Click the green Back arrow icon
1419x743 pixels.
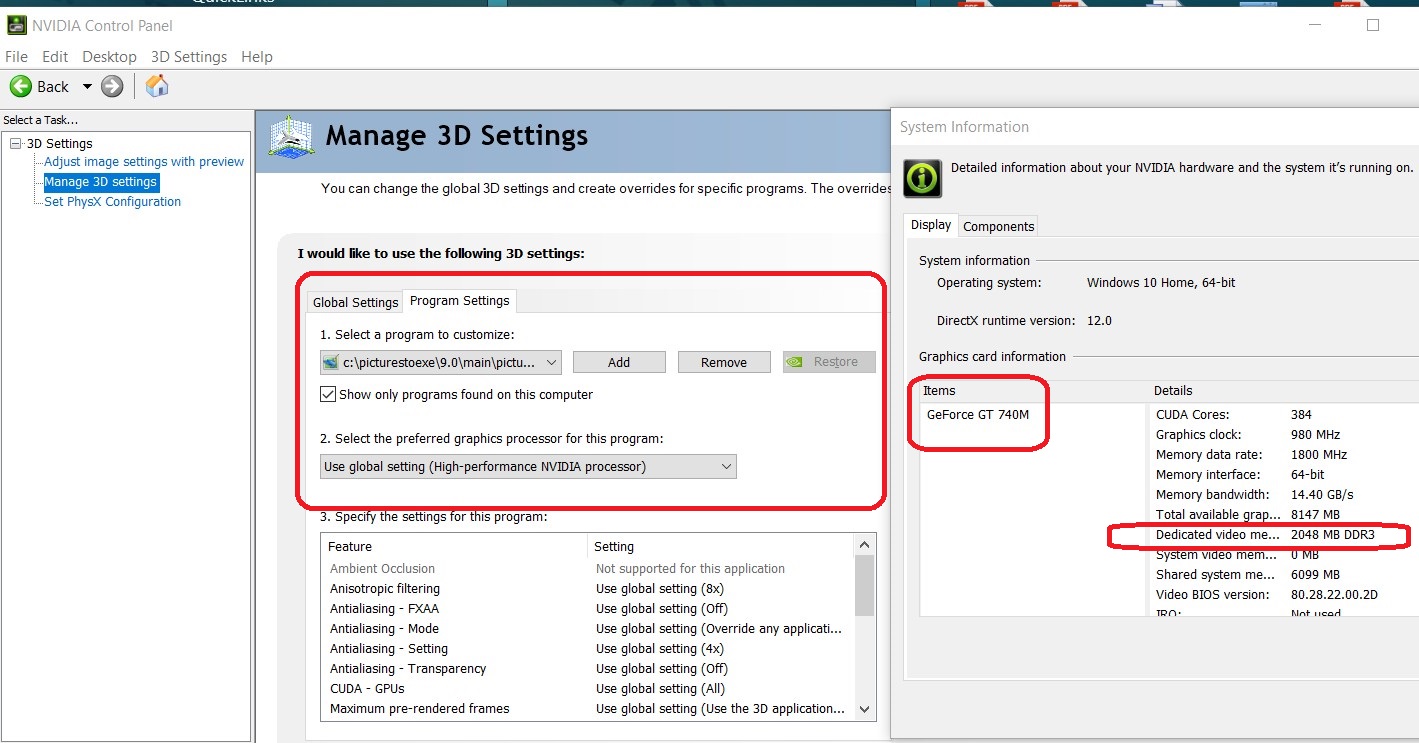click(21, 87)
